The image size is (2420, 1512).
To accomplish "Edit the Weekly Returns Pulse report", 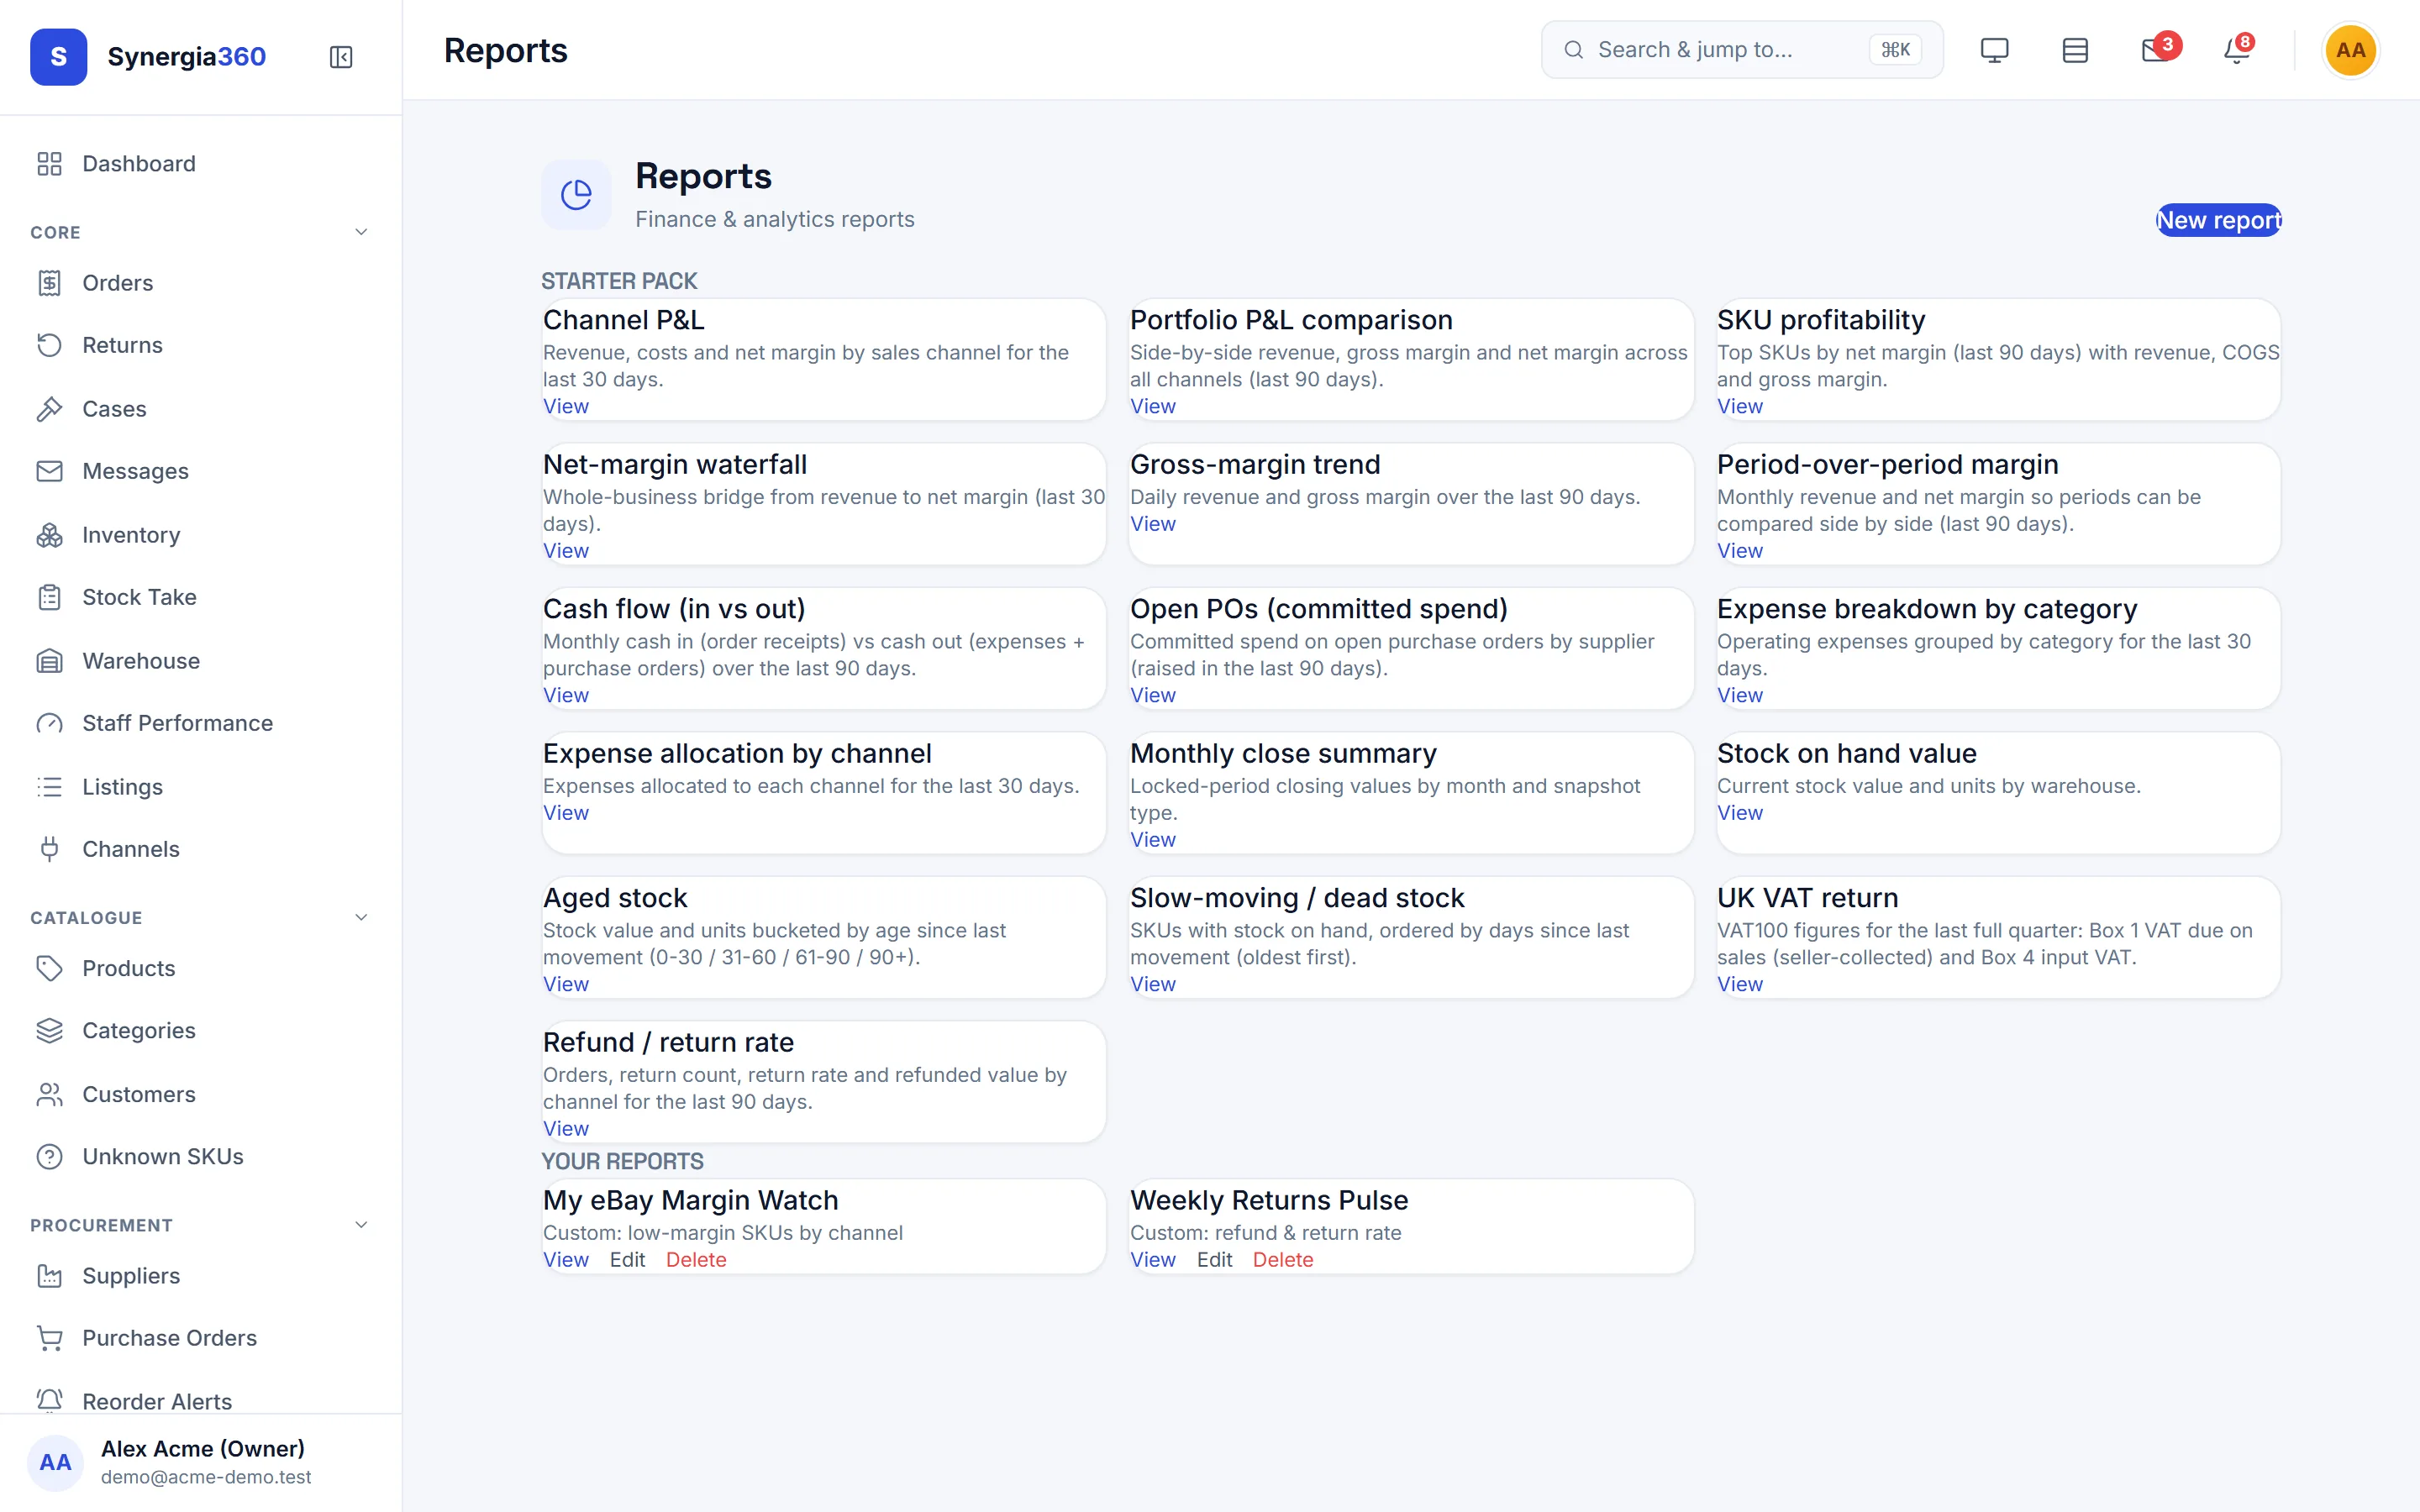I will tap(1214, 1260).
